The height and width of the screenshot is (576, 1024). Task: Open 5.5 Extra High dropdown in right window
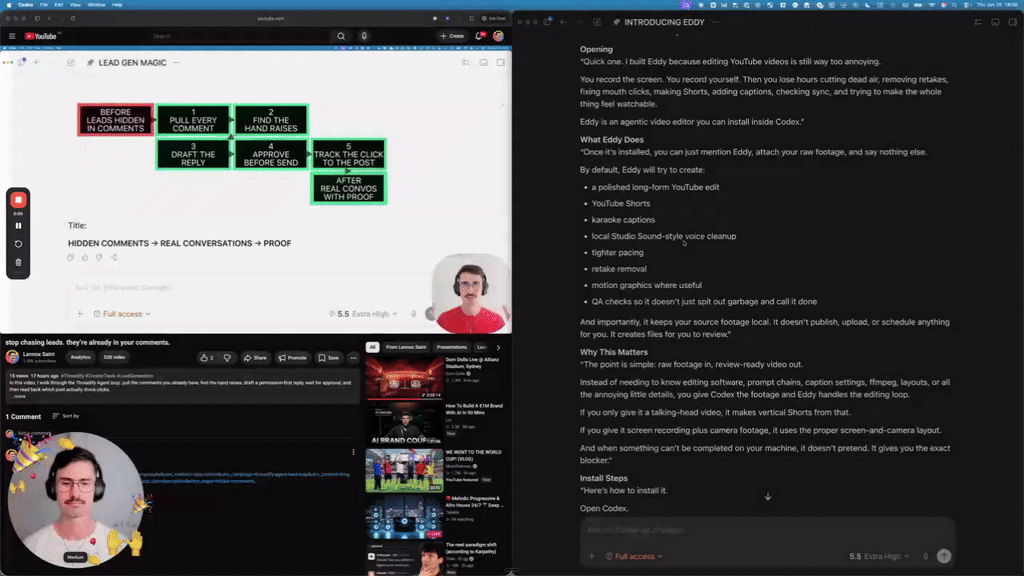(879, 556)
